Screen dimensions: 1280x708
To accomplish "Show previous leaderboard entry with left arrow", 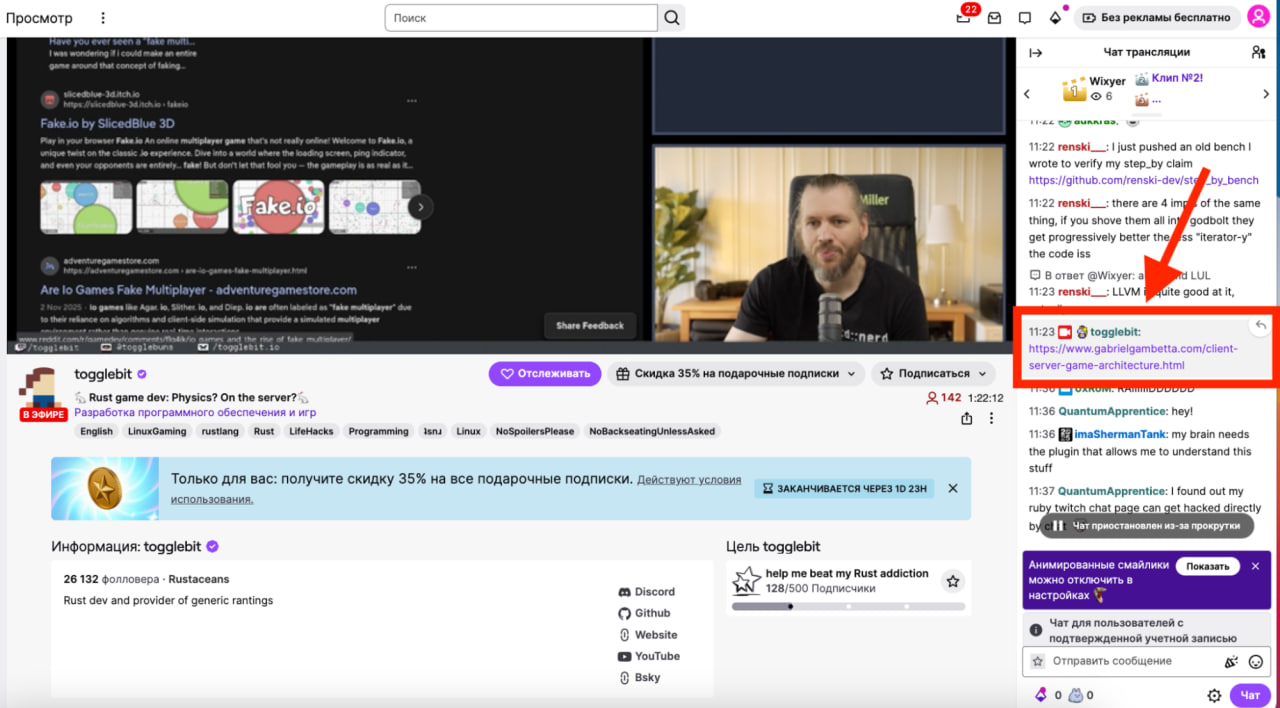I will tap(1027, 94).
